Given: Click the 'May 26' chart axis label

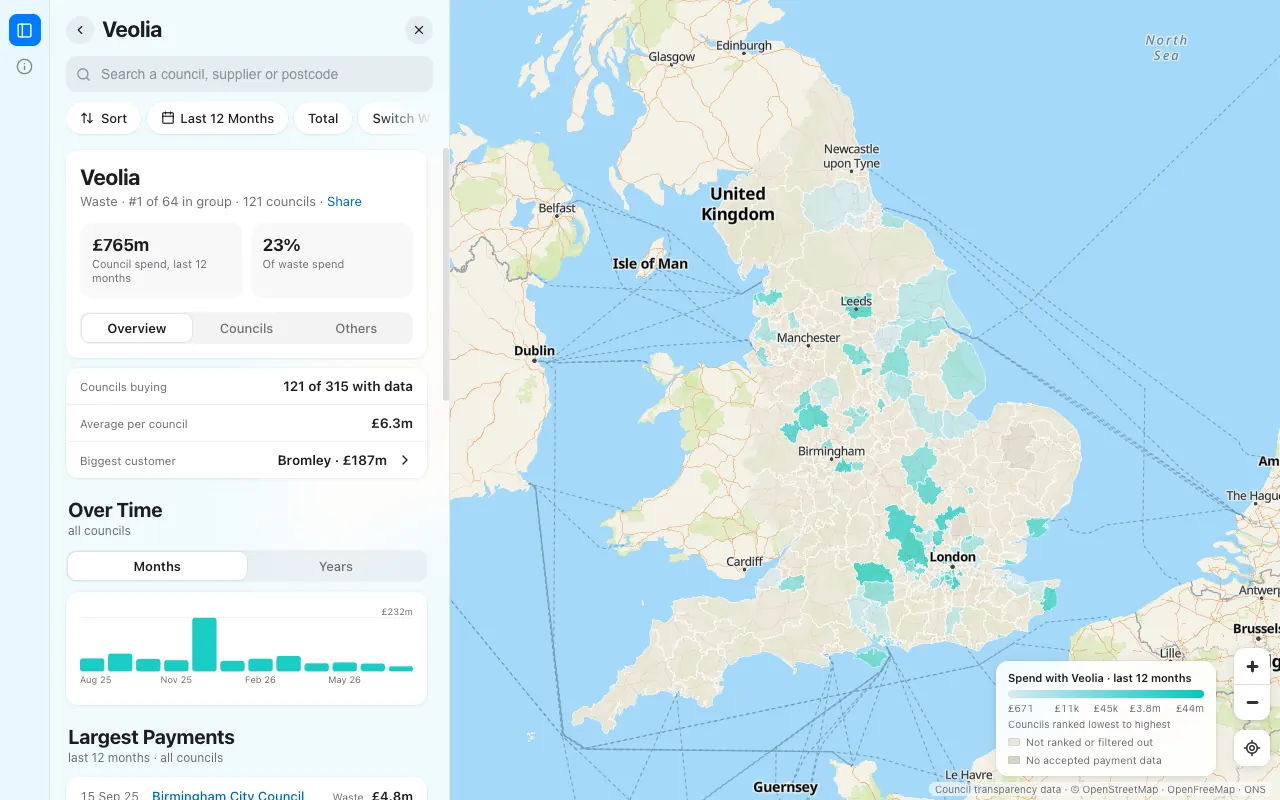Looking at the screenshot, I should coord(344,680).
